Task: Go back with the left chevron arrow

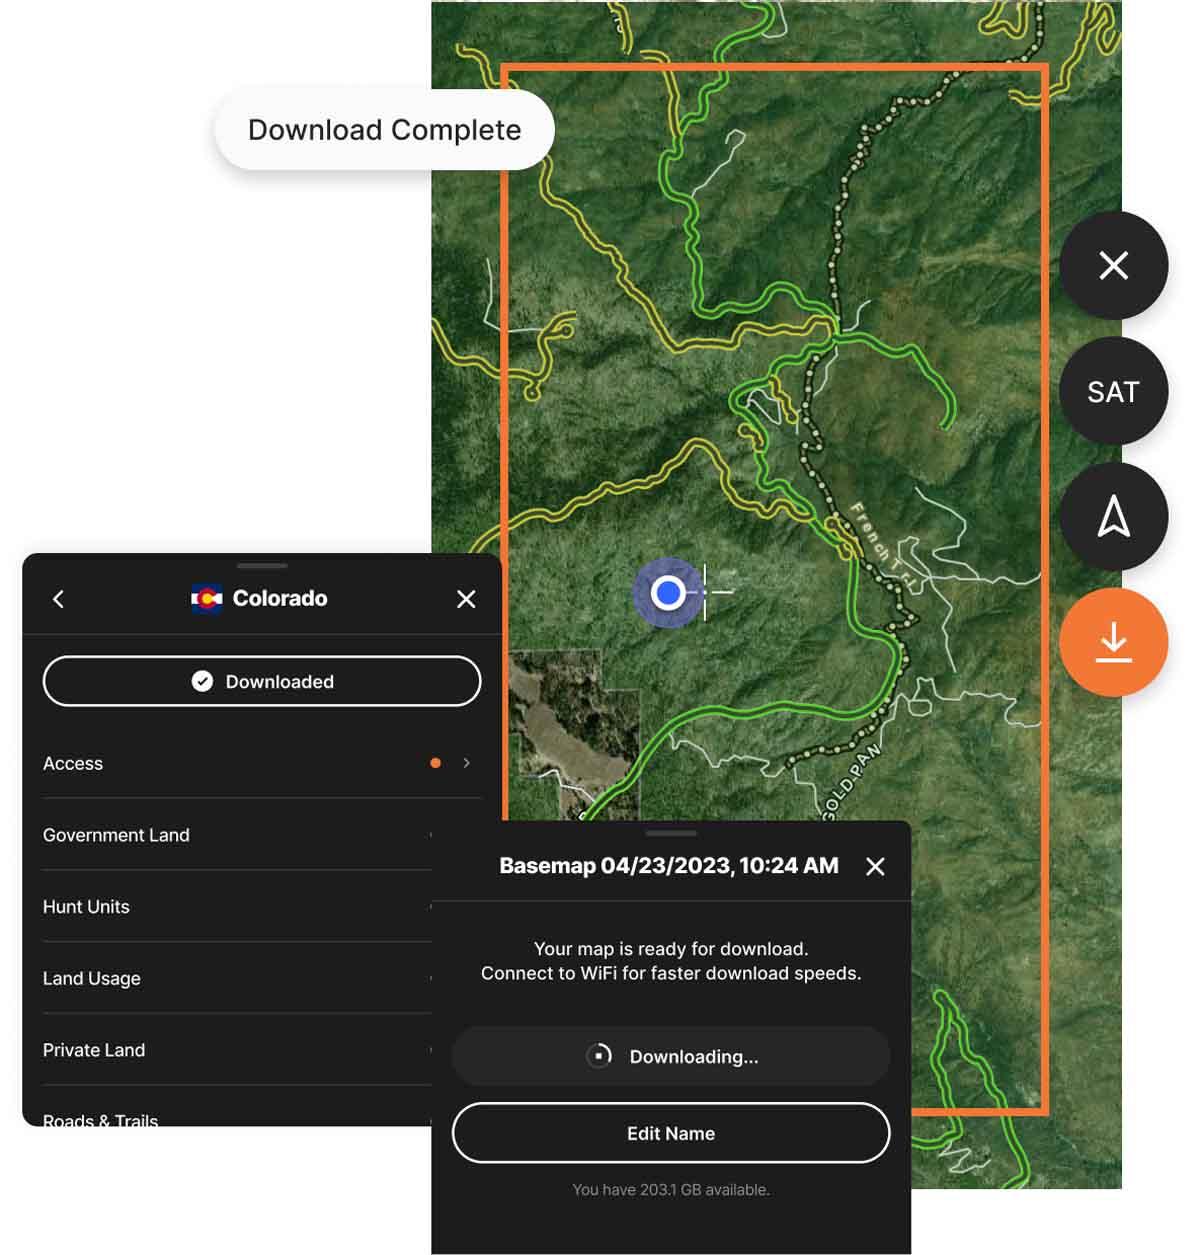Action: pyautogui.click(x=58, y=598)
